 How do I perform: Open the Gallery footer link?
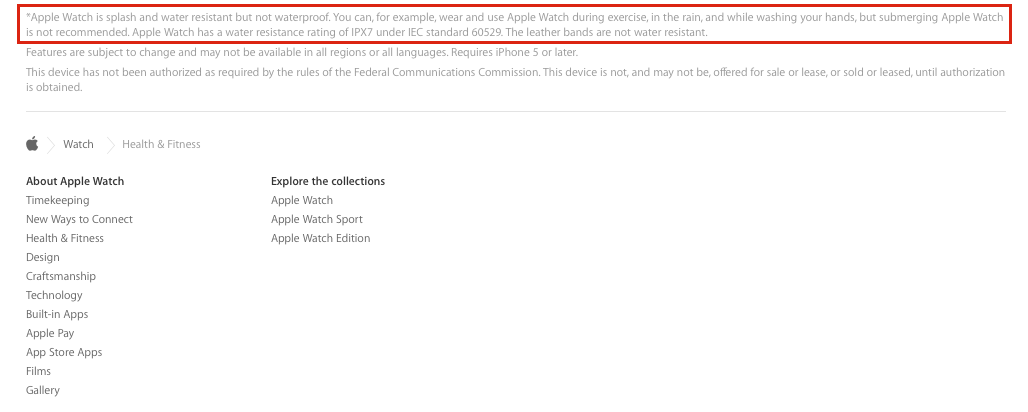coord(43,390)
